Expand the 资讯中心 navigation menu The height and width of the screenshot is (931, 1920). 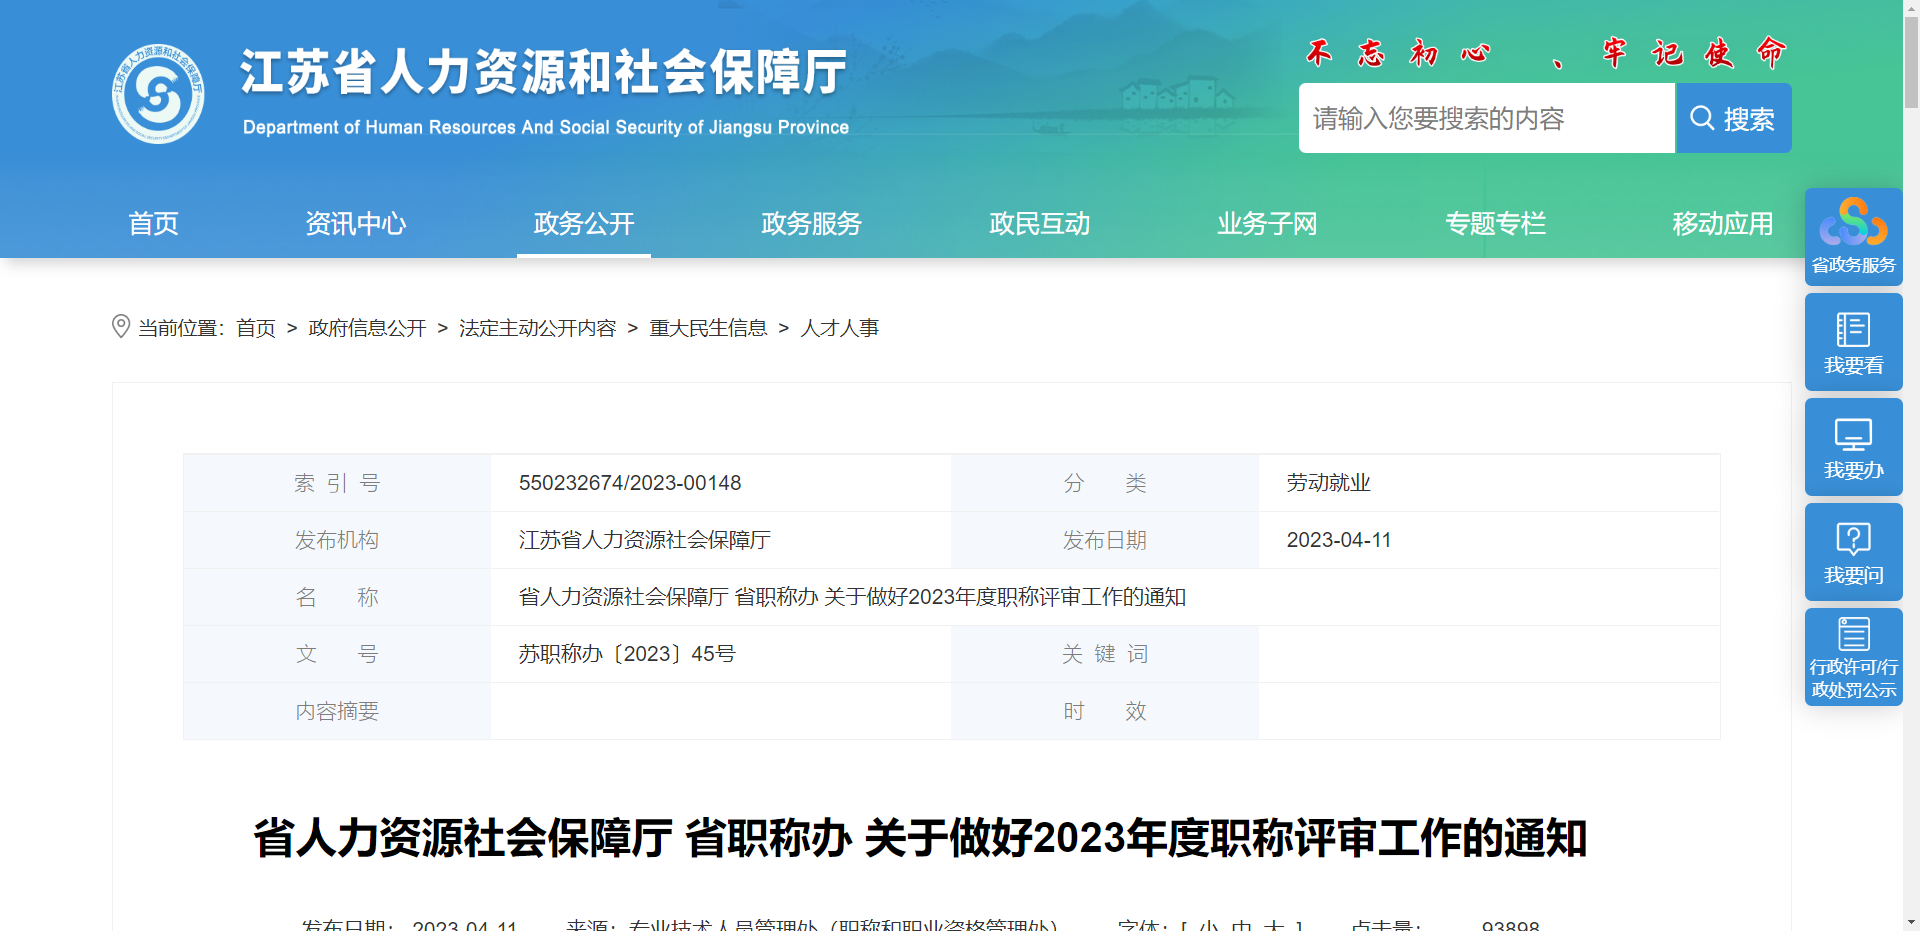coord(356,224)
